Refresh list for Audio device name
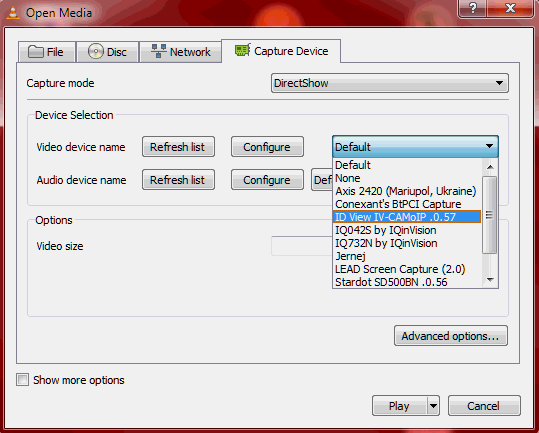Viewport: 539px width, 433px height. click(178, 180)
